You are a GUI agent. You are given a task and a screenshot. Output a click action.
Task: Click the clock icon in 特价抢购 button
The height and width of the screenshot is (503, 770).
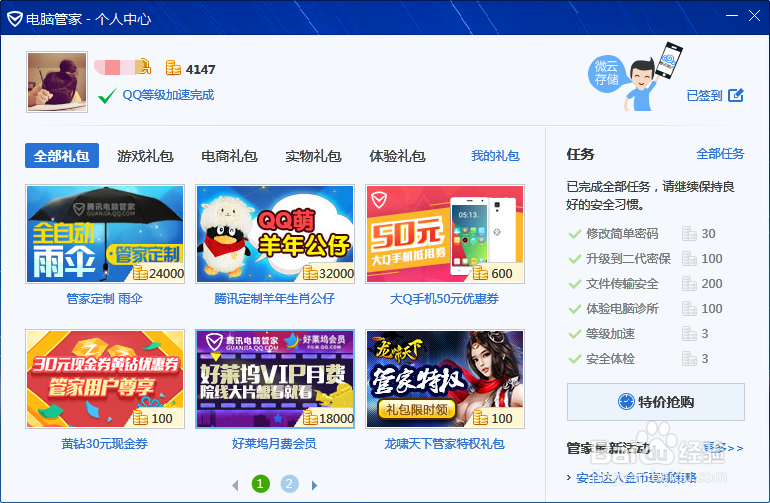tap(626, 402)
